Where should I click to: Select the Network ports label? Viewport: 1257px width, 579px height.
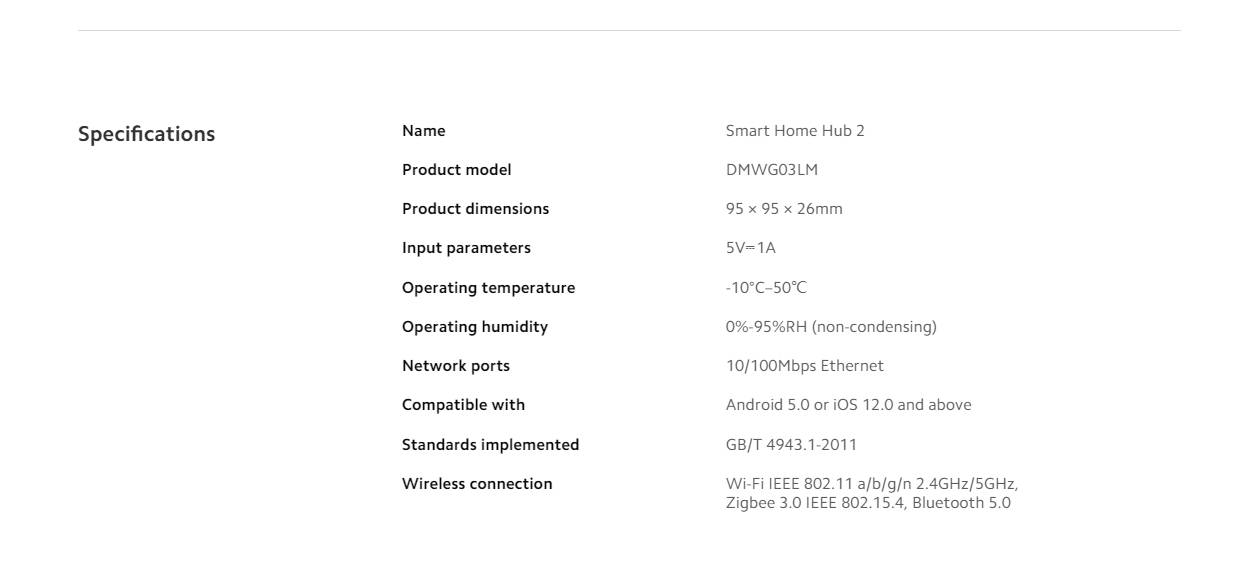point(456,366)
